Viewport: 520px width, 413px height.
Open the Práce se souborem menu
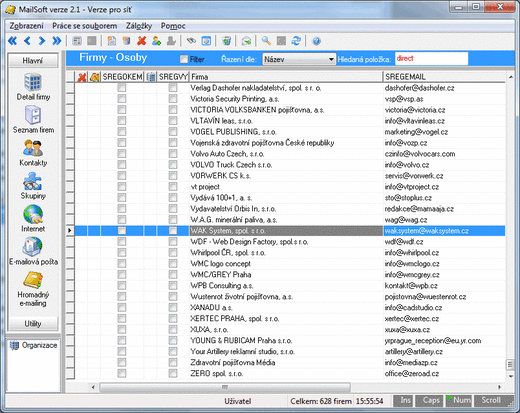tap(85, 26)
